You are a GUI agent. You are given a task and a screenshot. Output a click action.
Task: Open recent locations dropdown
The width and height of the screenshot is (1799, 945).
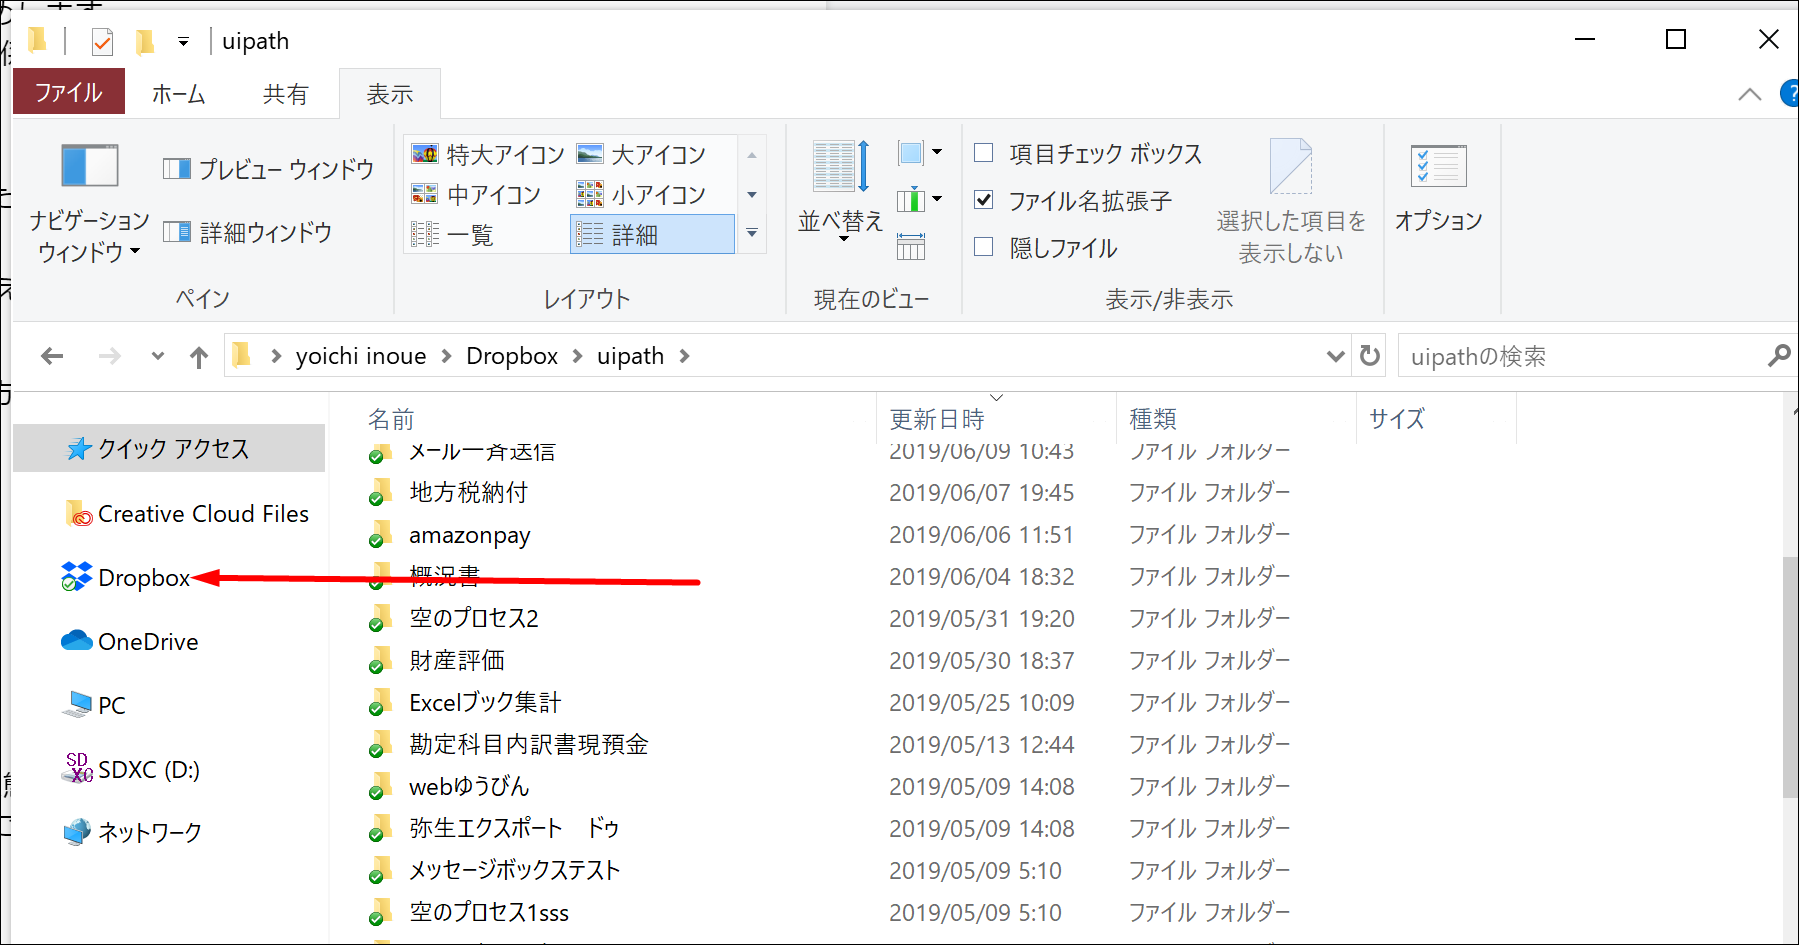(x=157, y=356)
